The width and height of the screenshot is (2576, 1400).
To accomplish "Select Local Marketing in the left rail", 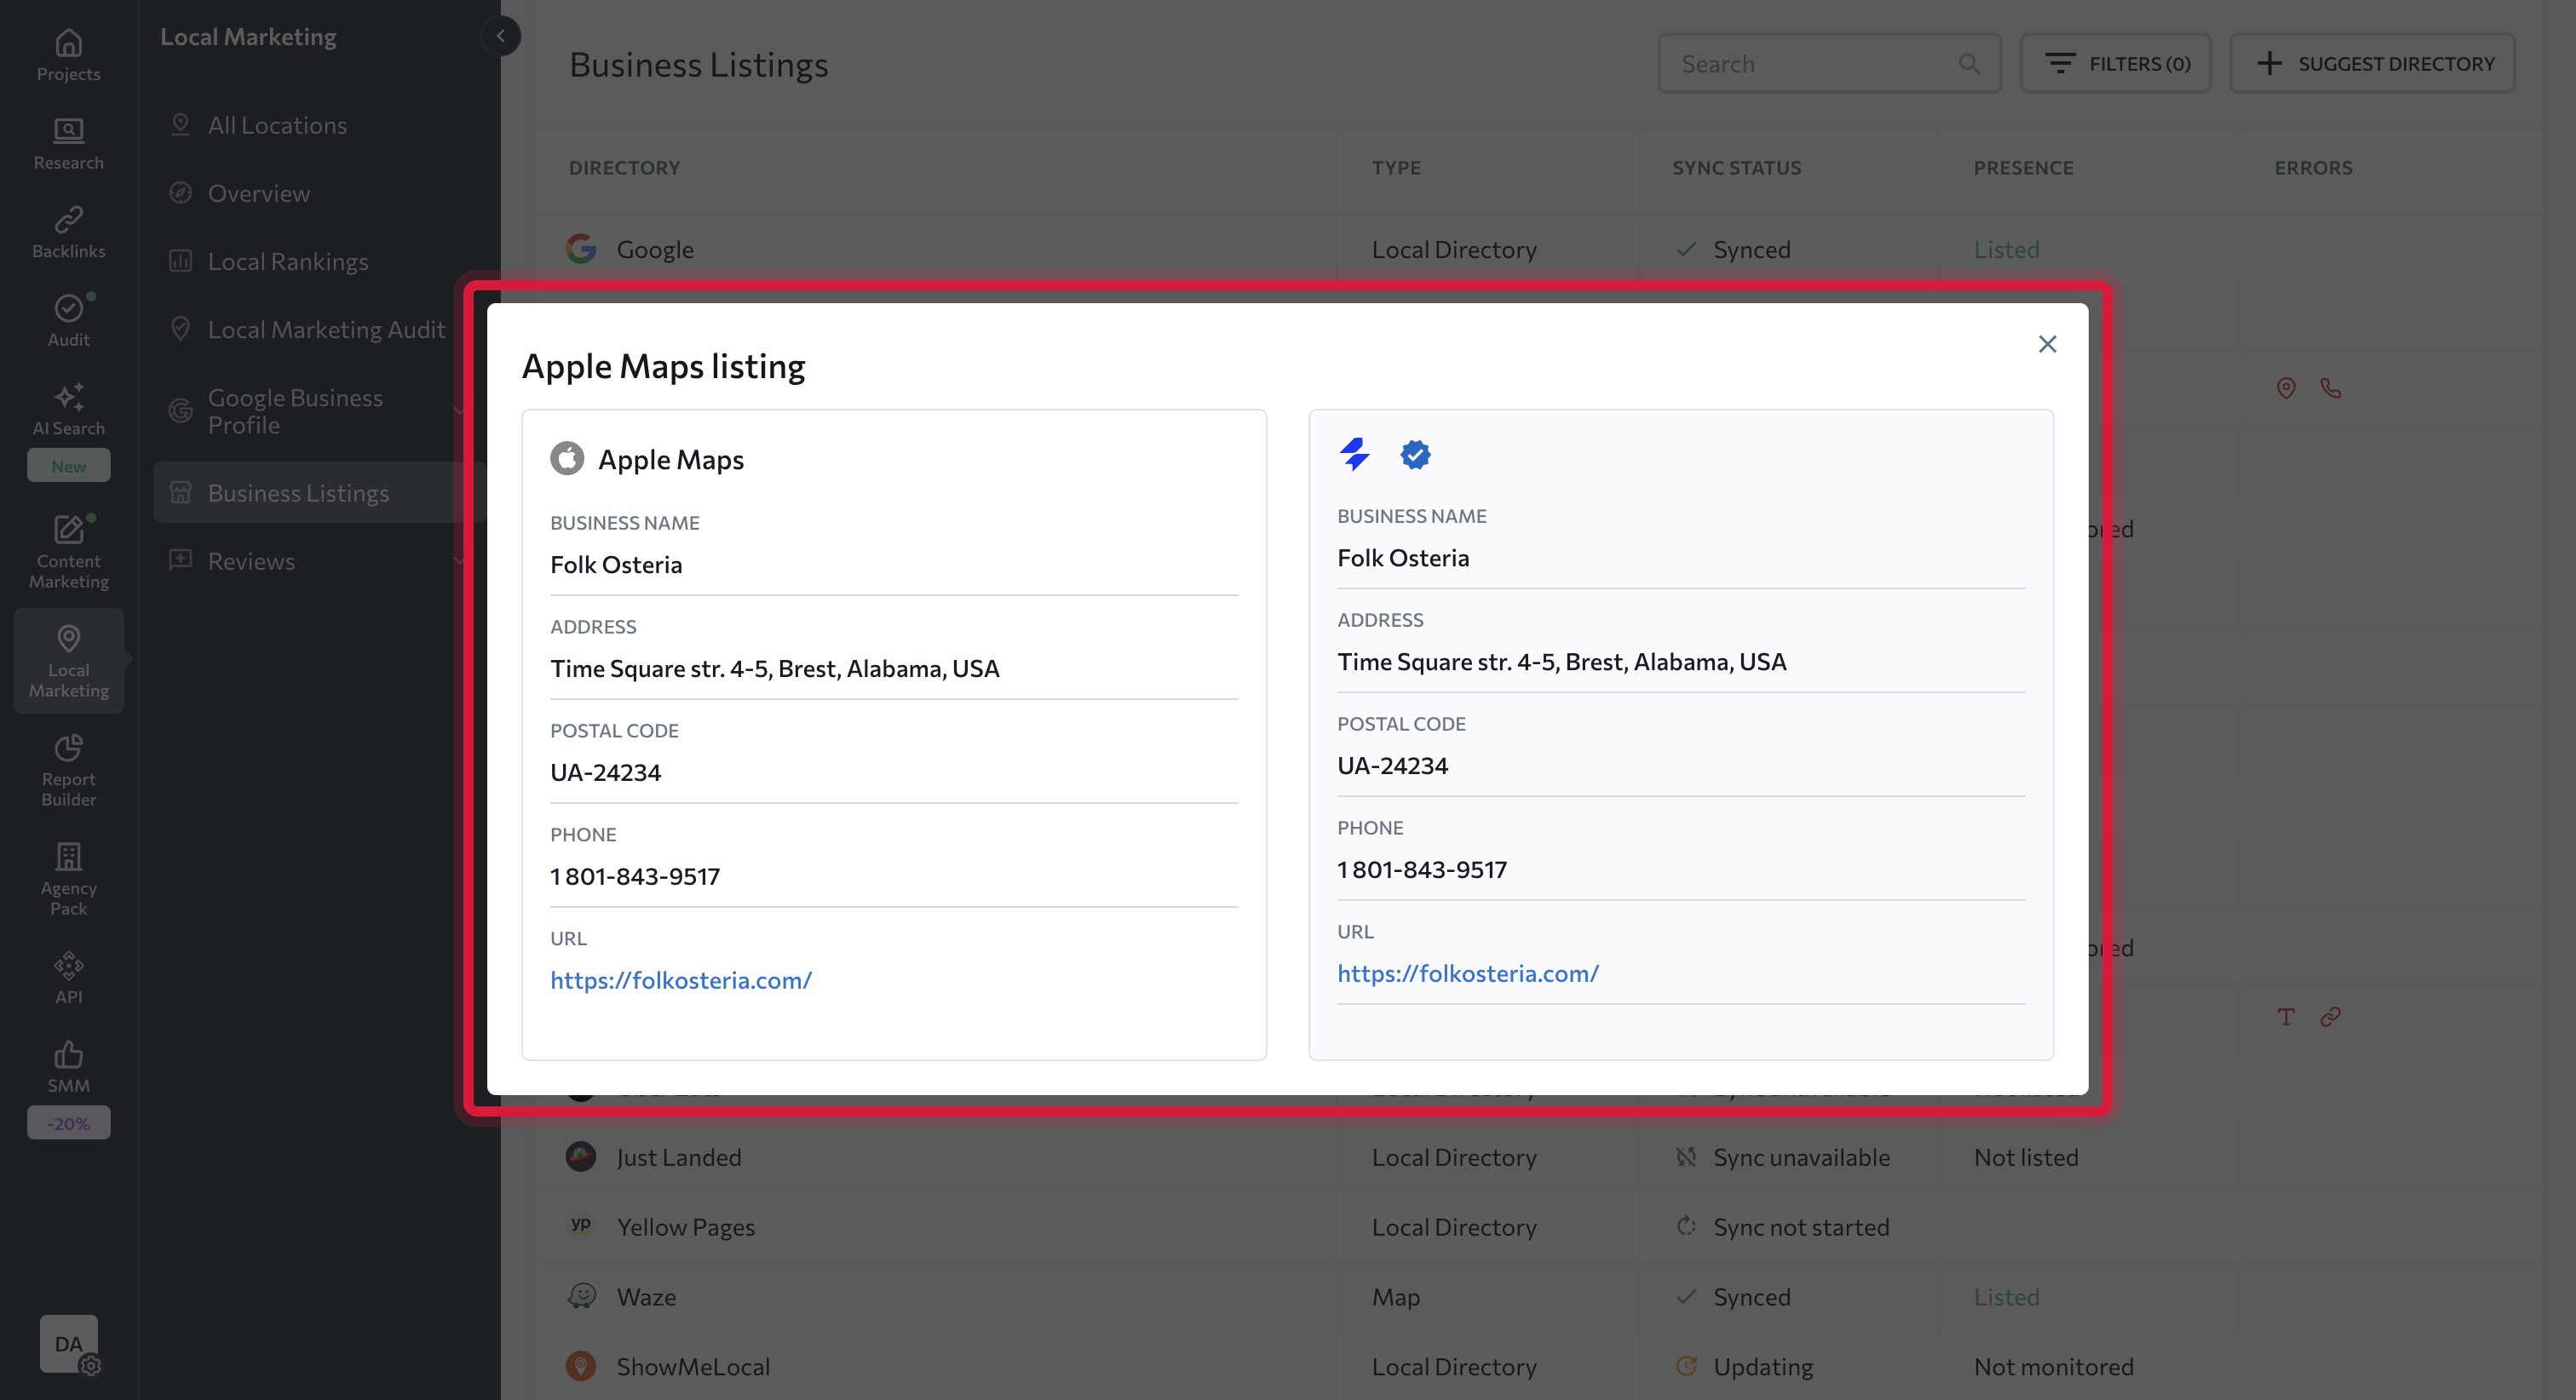I will pyautogui.click(x=68, y=660).
